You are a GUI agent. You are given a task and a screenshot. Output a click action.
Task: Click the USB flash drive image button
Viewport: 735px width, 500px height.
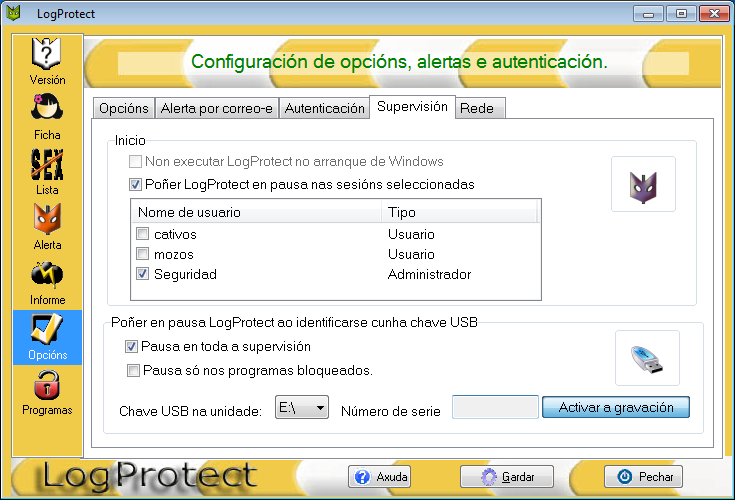pos(647,358)
